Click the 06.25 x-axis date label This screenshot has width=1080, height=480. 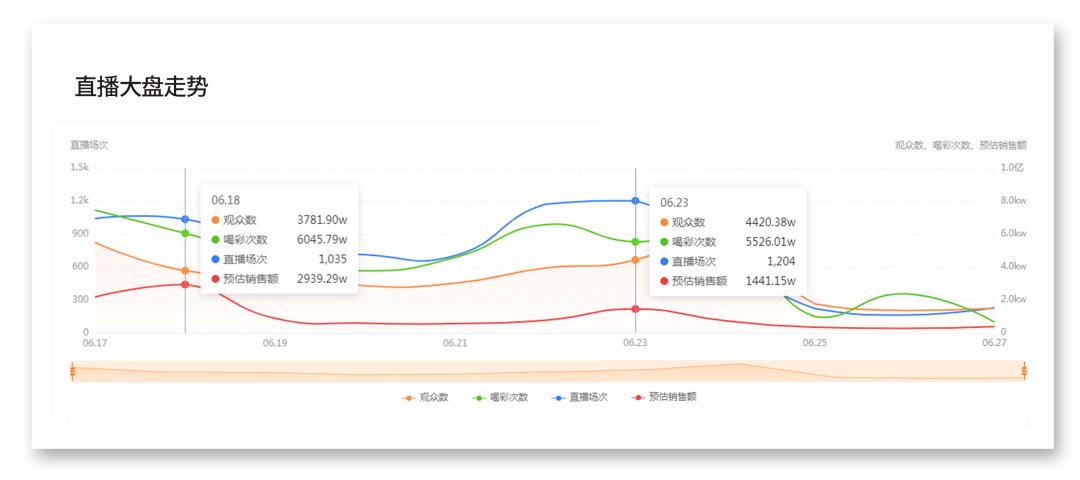(x=815, y=343)
